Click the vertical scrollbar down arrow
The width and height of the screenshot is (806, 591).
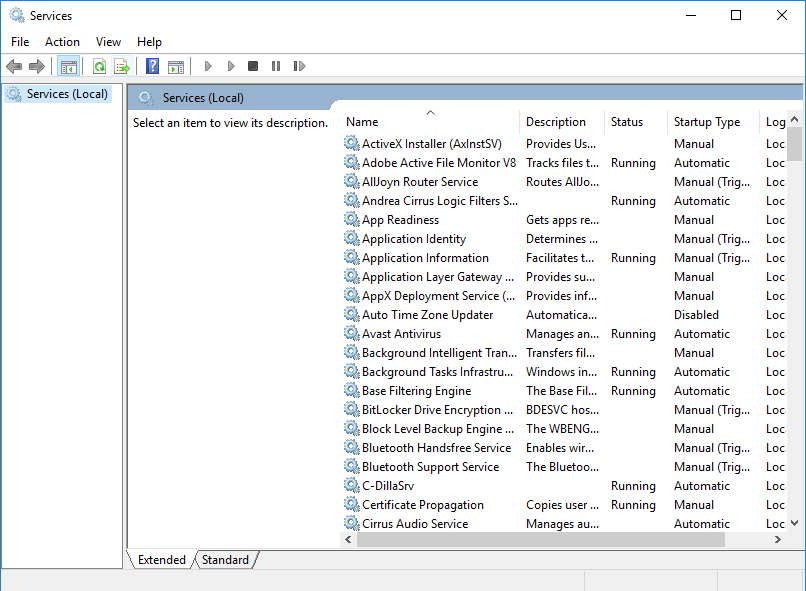pos(794,523)
